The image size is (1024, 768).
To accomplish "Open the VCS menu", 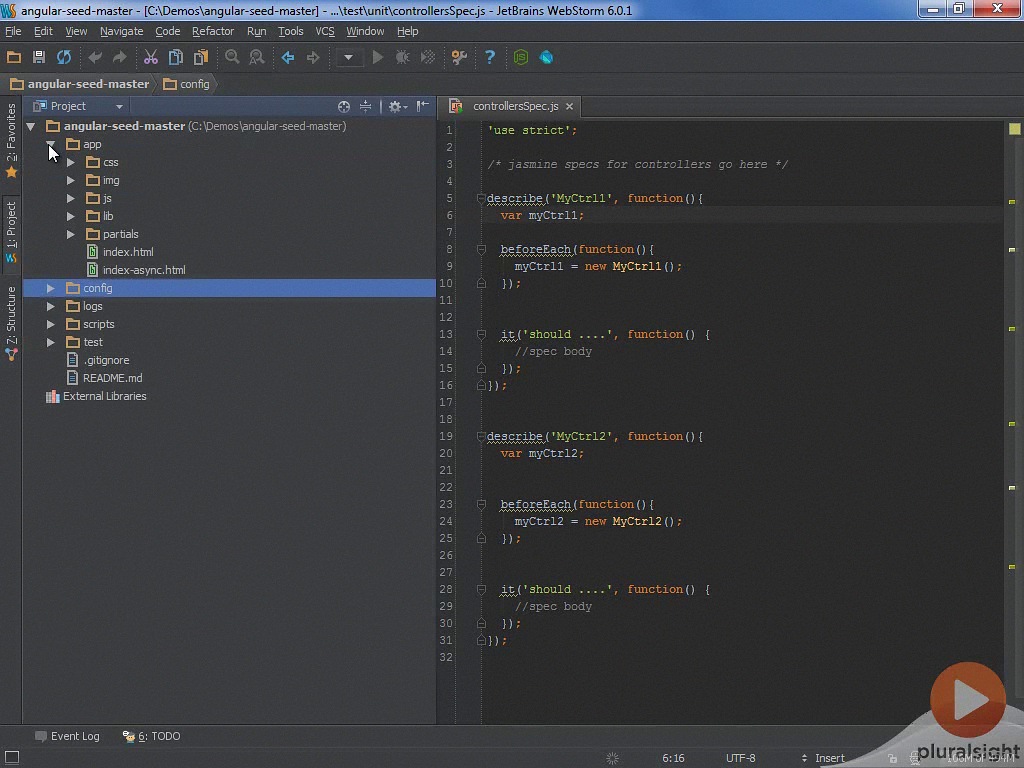I will tap(325, 31).
